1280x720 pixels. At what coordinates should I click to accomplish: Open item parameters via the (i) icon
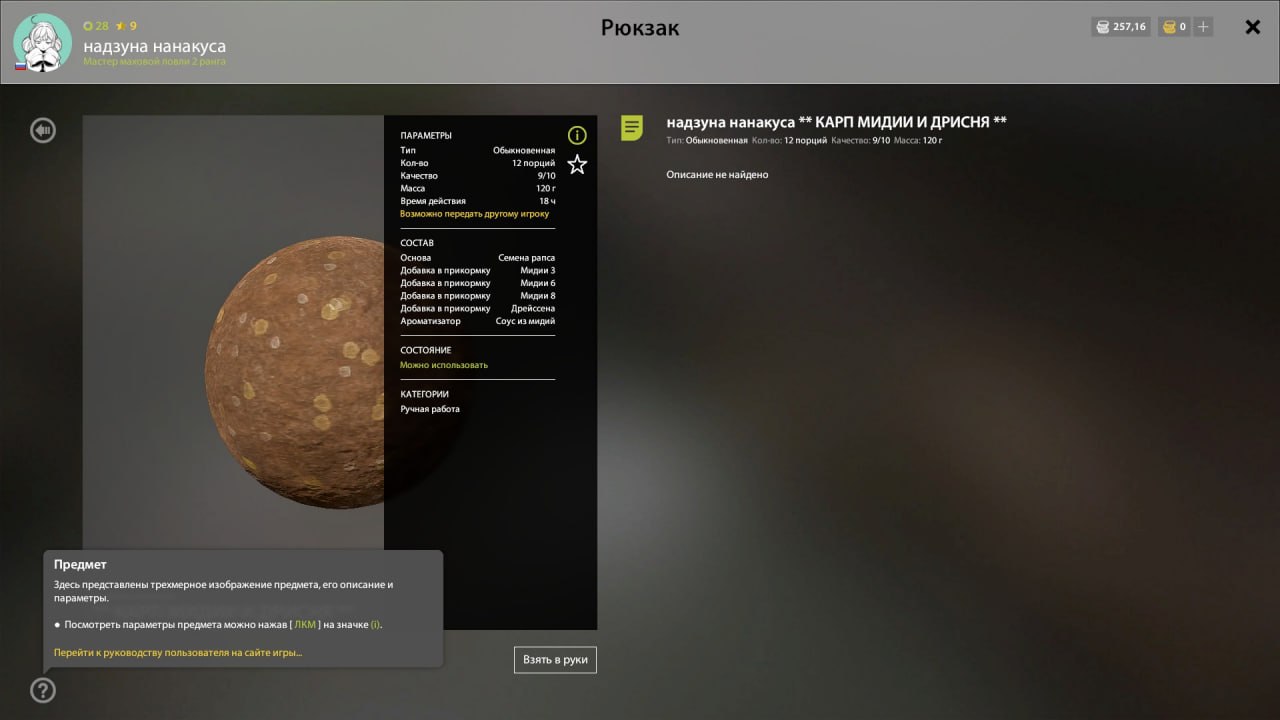pos(576,135)
